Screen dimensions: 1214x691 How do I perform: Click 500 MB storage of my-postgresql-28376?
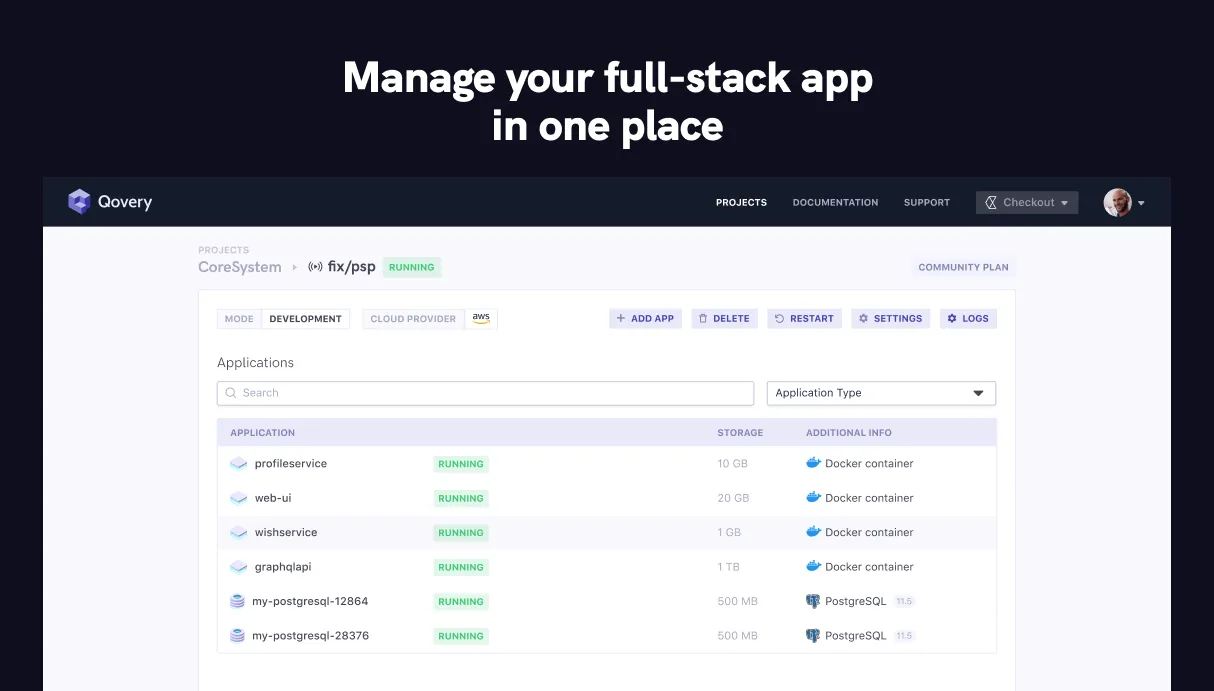[x=737, y=636]
